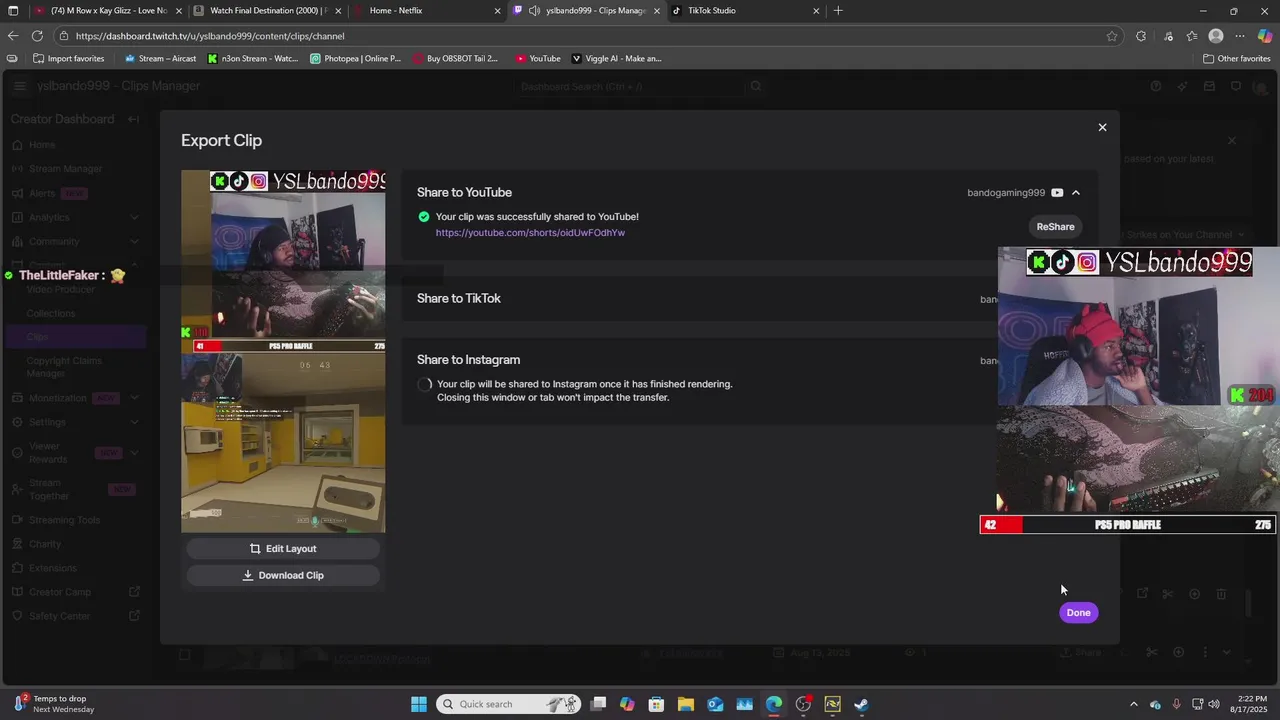The height and width of the screenshot is (720, 1280).
Task: Switch to Watch Final Destination (2000) tab
Action: click(267, 11)
